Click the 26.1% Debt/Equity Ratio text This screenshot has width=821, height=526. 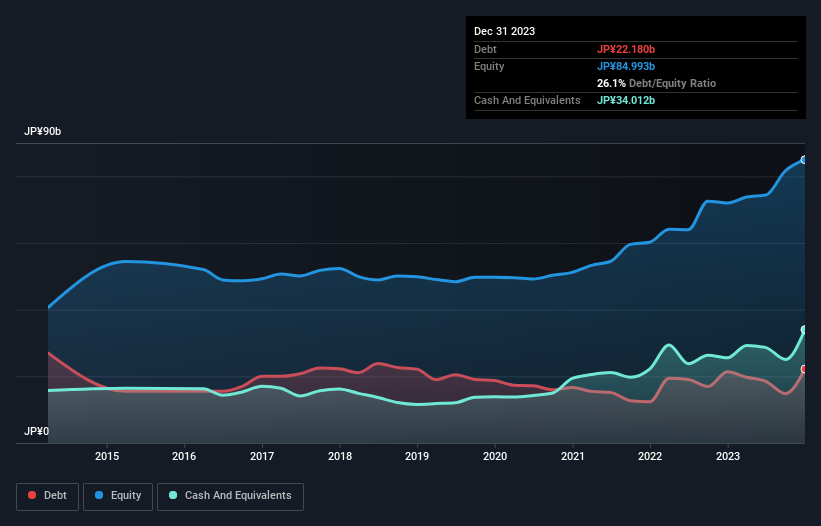[x=656, y=83]
